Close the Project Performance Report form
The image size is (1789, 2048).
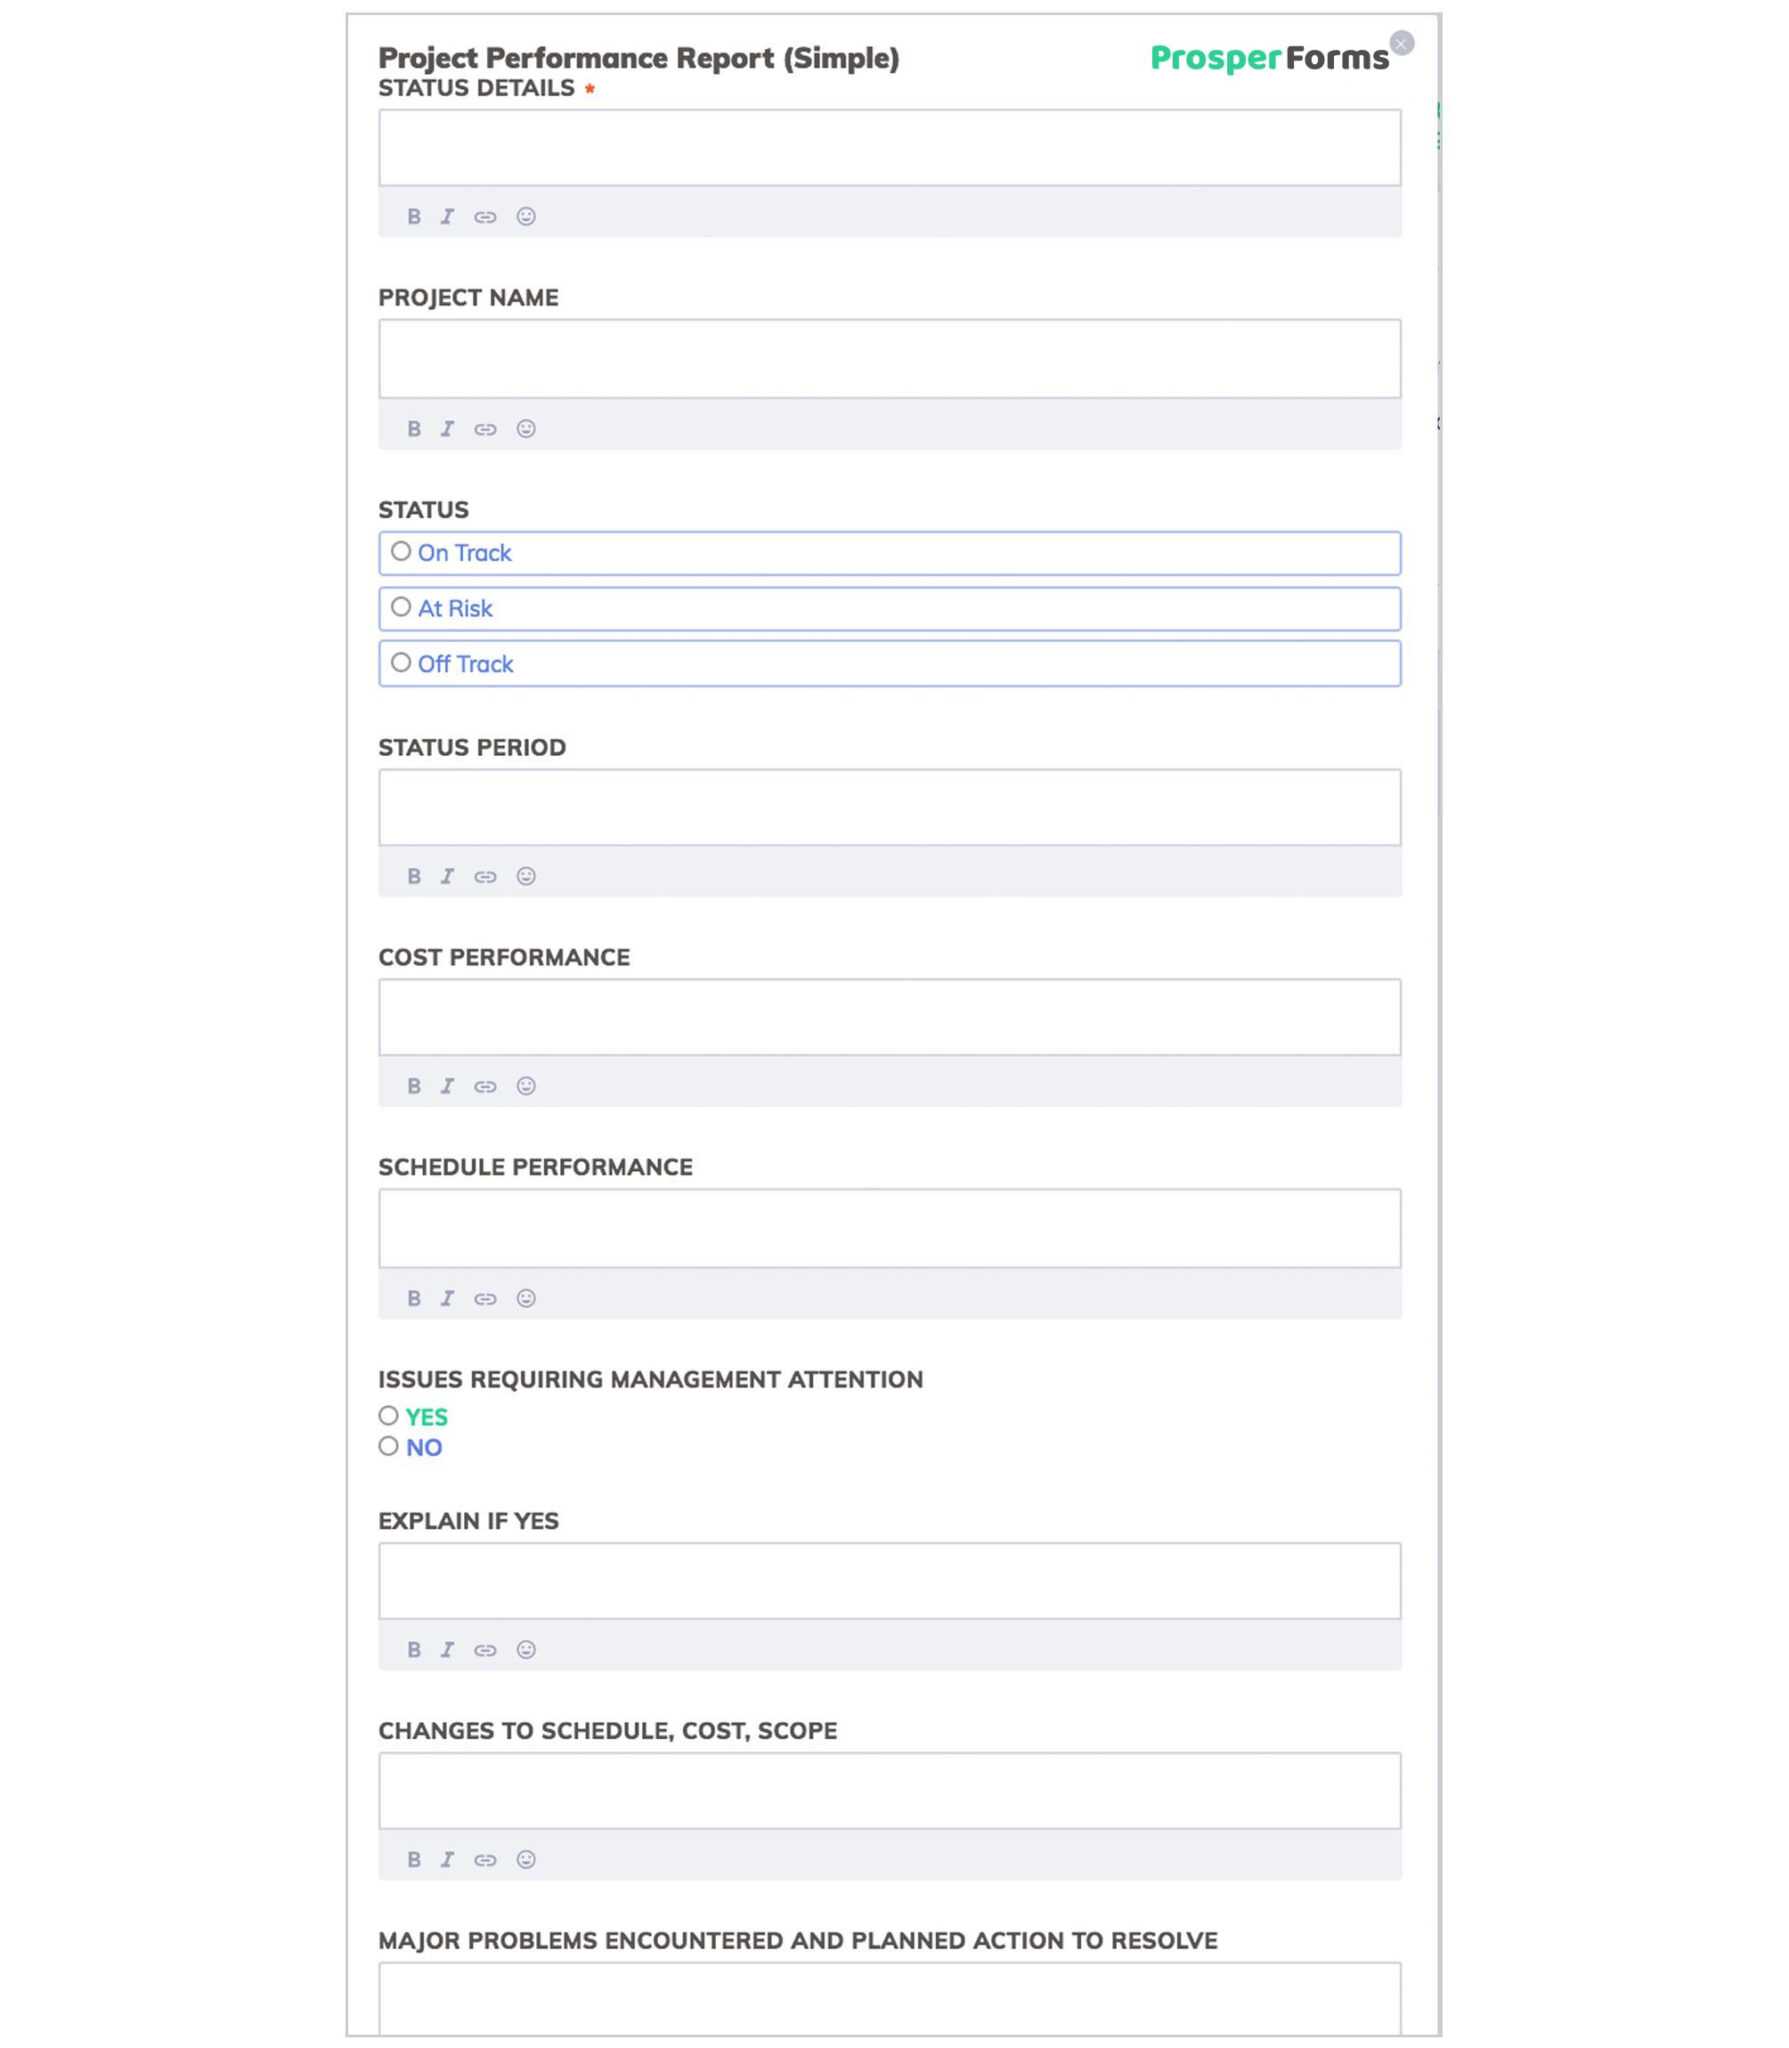click(1402, 41)
